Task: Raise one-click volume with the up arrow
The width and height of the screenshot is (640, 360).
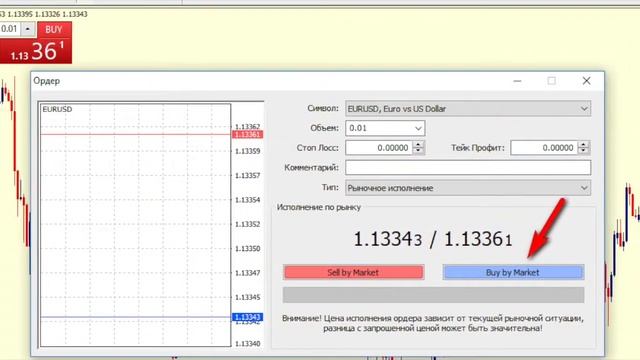Action: (x=28, y=29)
